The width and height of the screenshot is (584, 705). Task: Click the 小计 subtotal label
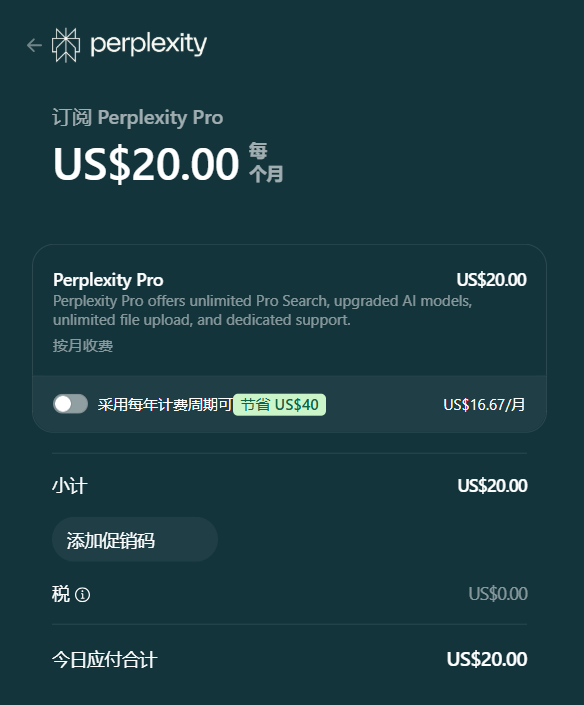70,486
